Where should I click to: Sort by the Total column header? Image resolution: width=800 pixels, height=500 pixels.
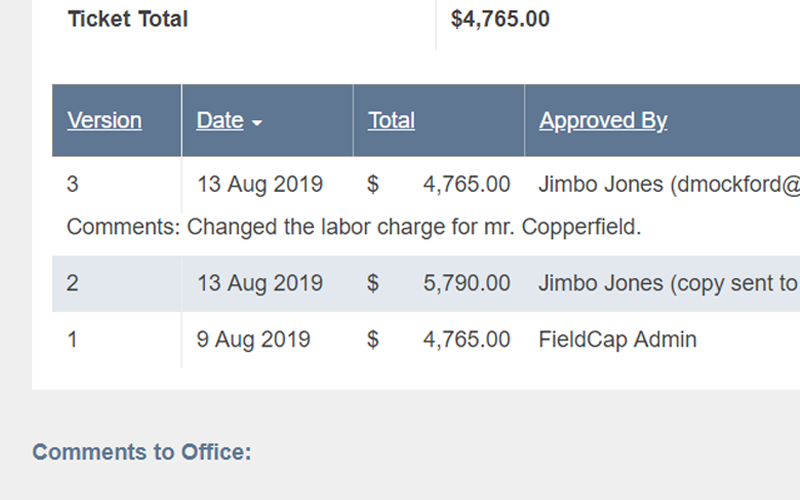tap(391, 120)
